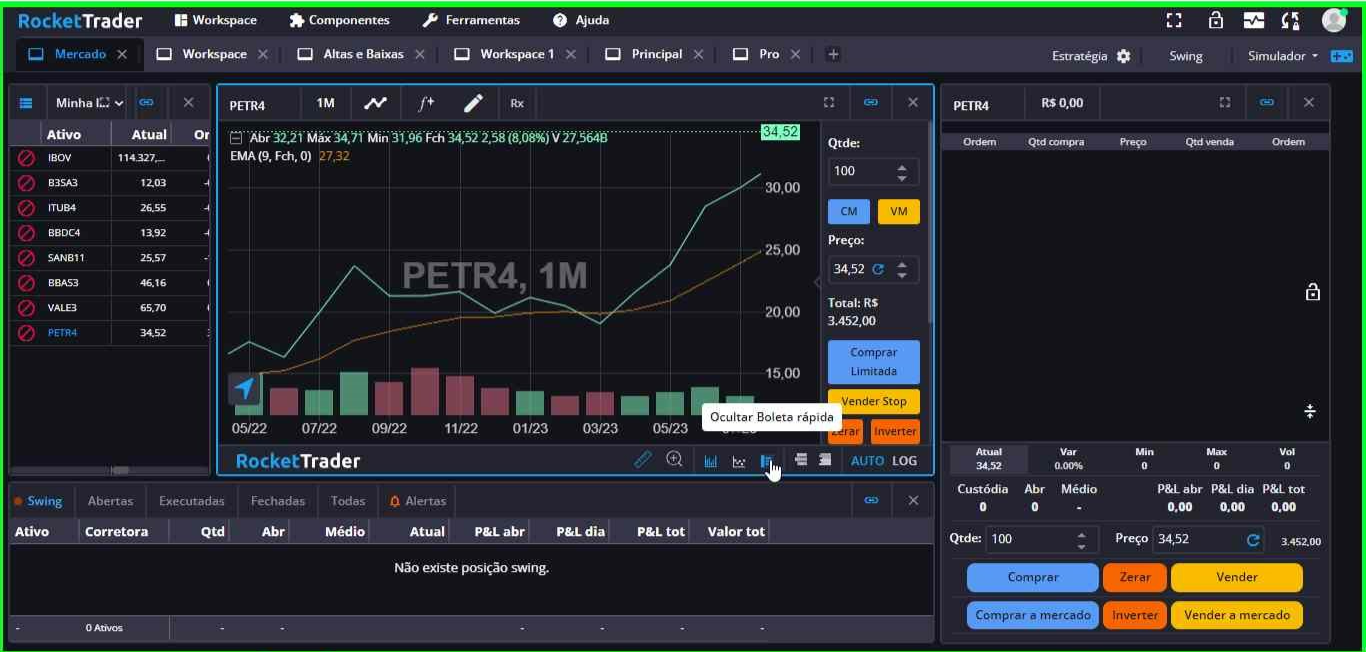Image resolution: width=1366 pixels, height=652 pixels.
Task: Click the blue gamepad simulator icon
Action: coord(1341,56)
